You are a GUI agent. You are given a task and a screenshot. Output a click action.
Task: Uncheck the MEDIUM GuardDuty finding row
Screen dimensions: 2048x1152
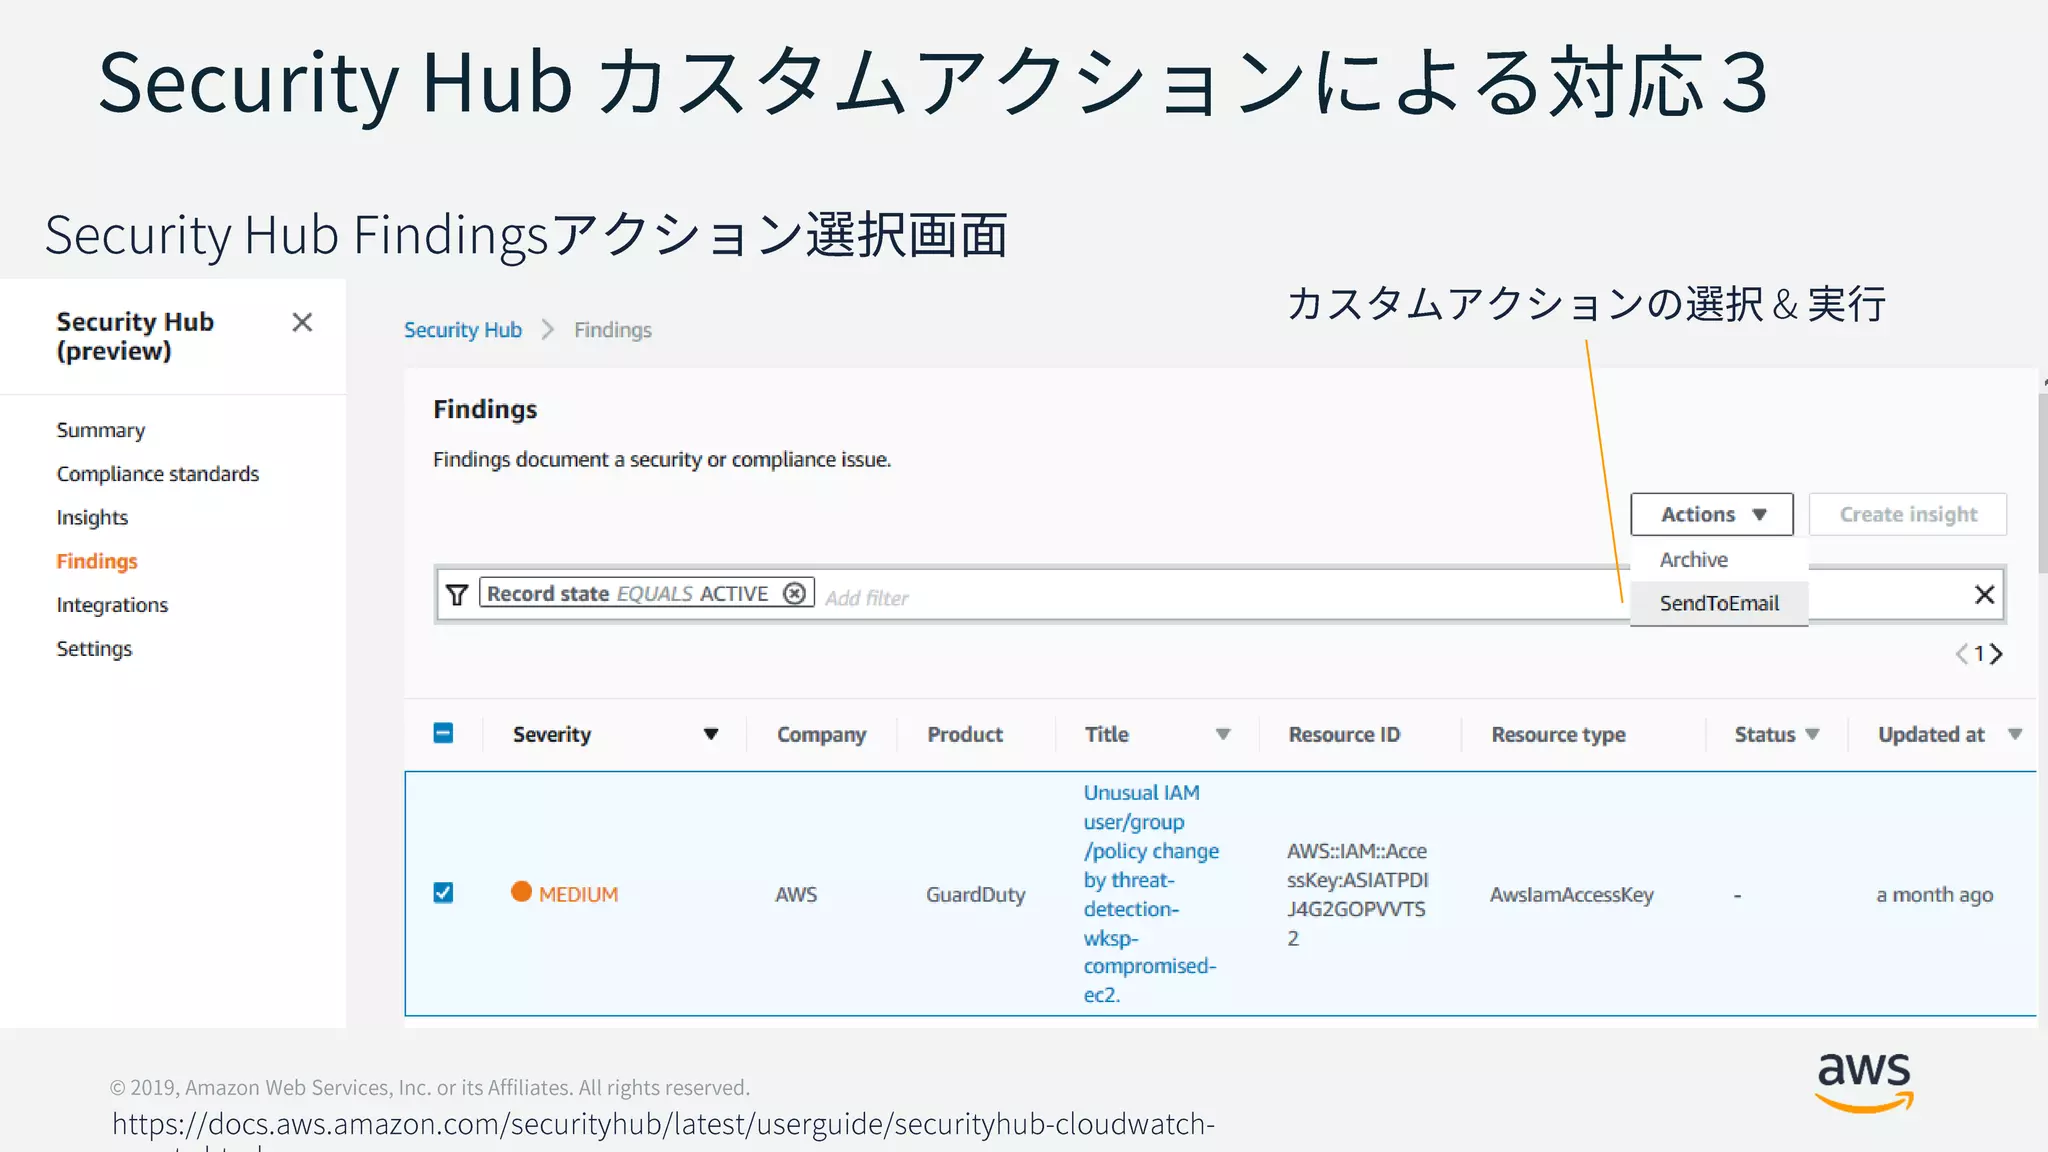click(444, 892)
